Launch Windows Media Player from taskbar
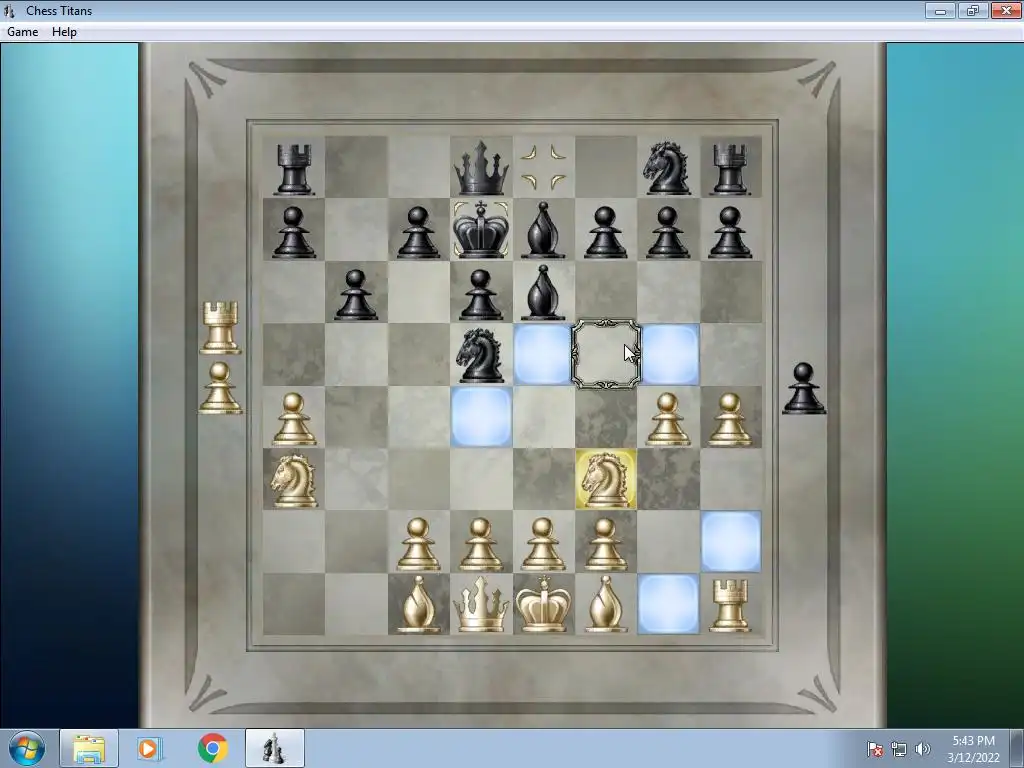Screen dimensions: 1024x768 point(150,748)
